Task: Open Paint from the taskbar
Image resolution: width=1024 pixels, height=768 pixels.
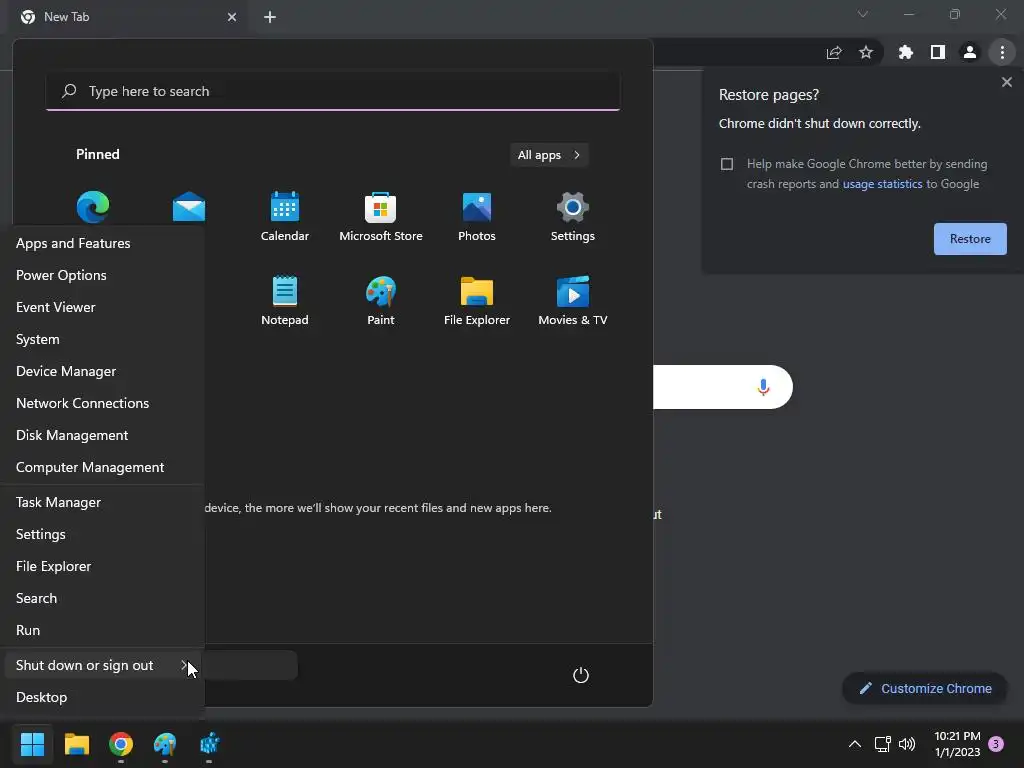Action: click(165, 744)
